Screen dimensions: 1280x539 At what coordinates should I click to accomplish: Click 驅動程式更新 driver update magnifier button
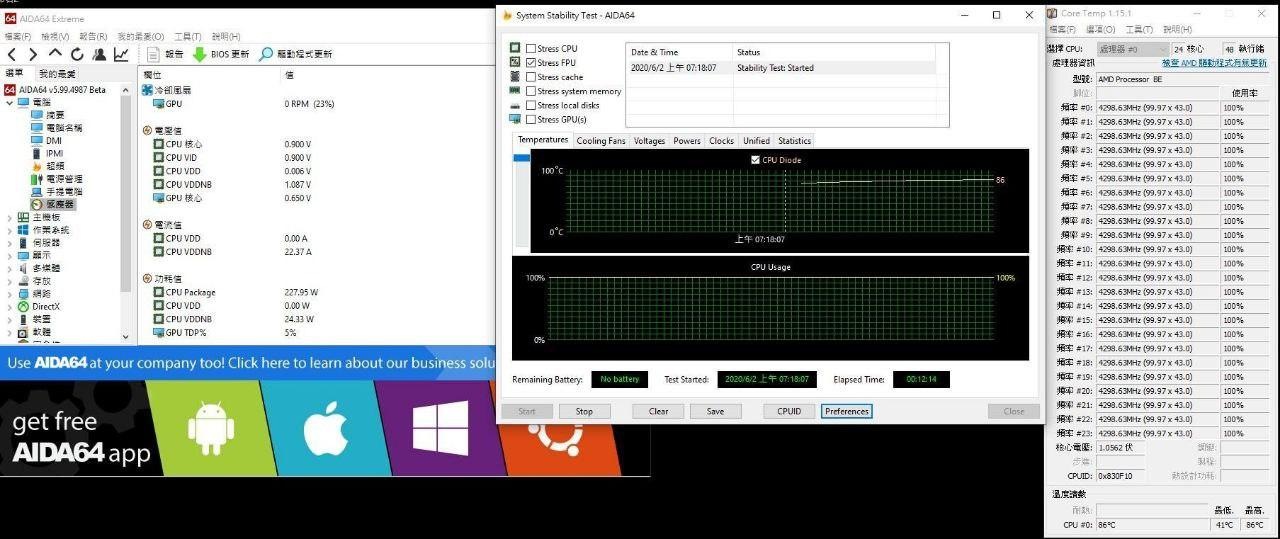click(295, 54)
